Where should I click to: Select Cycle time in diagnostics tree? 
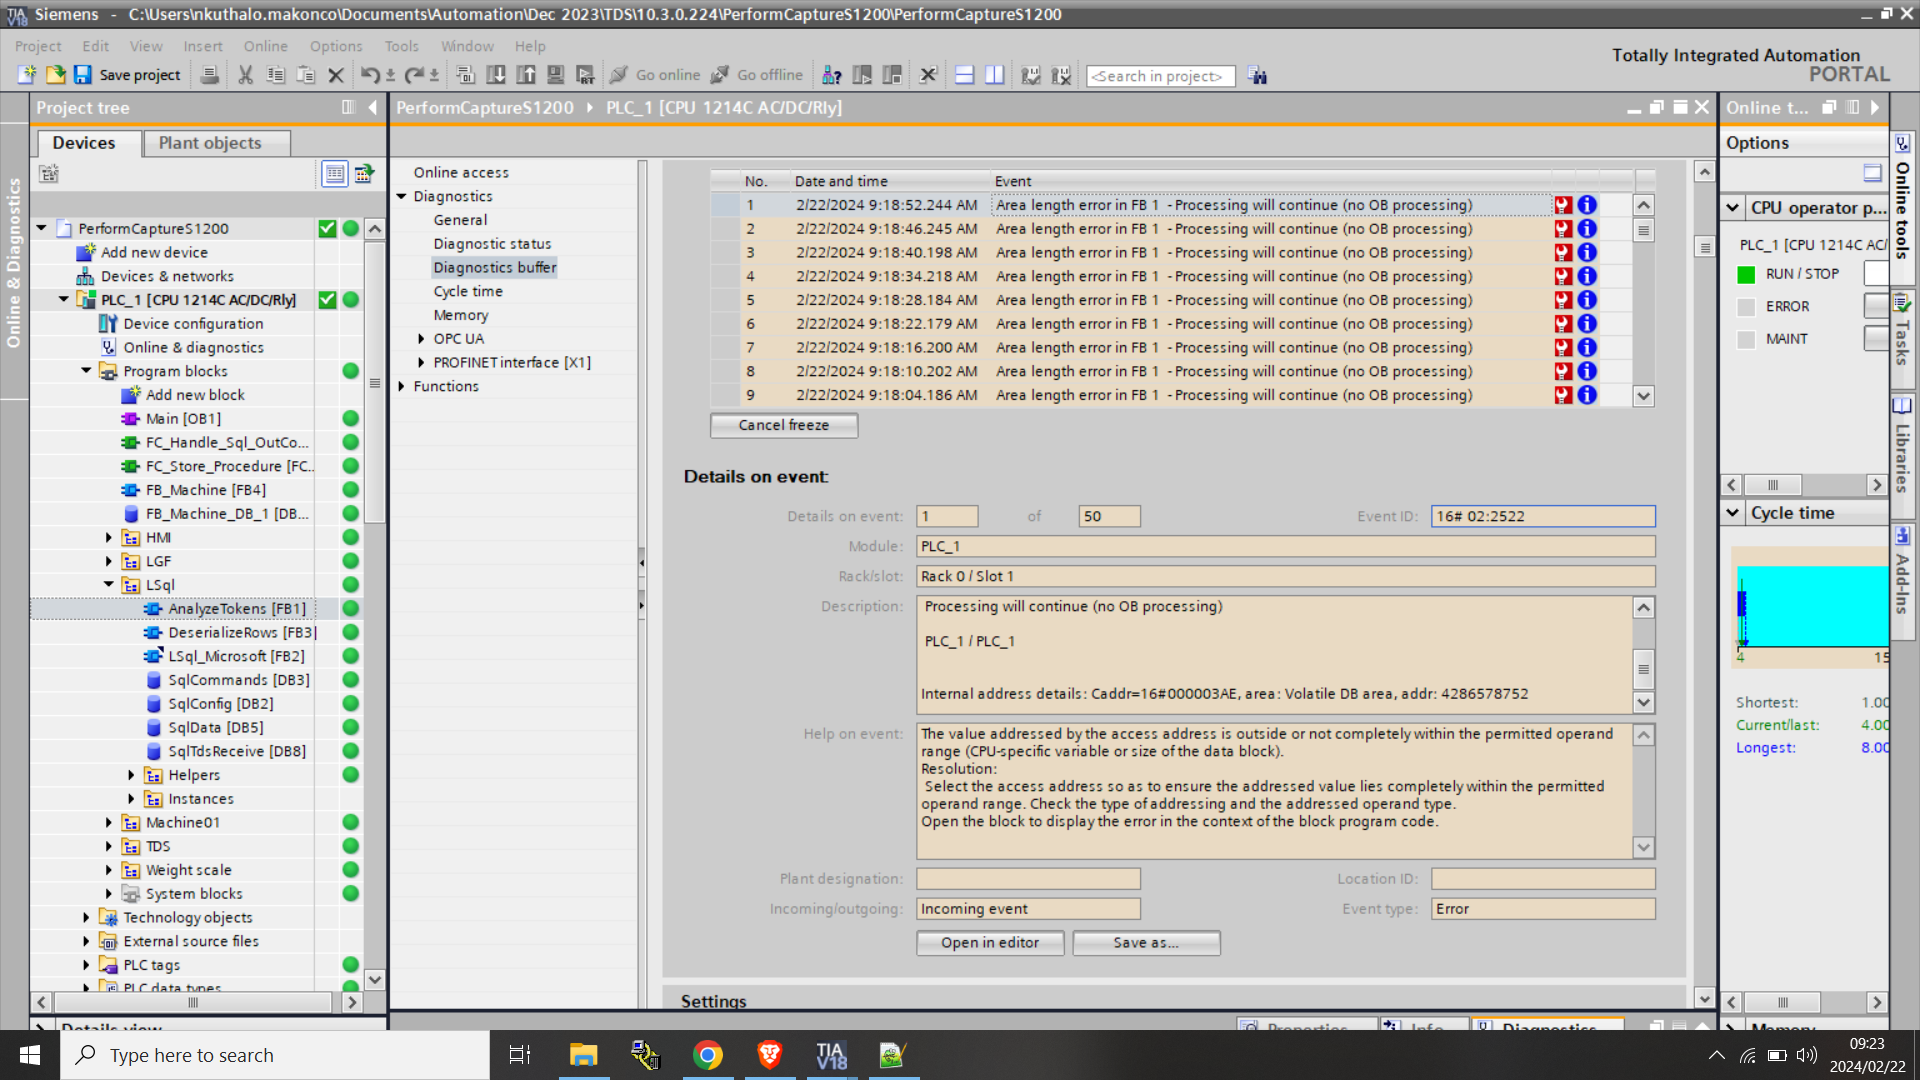coord(468,291)
